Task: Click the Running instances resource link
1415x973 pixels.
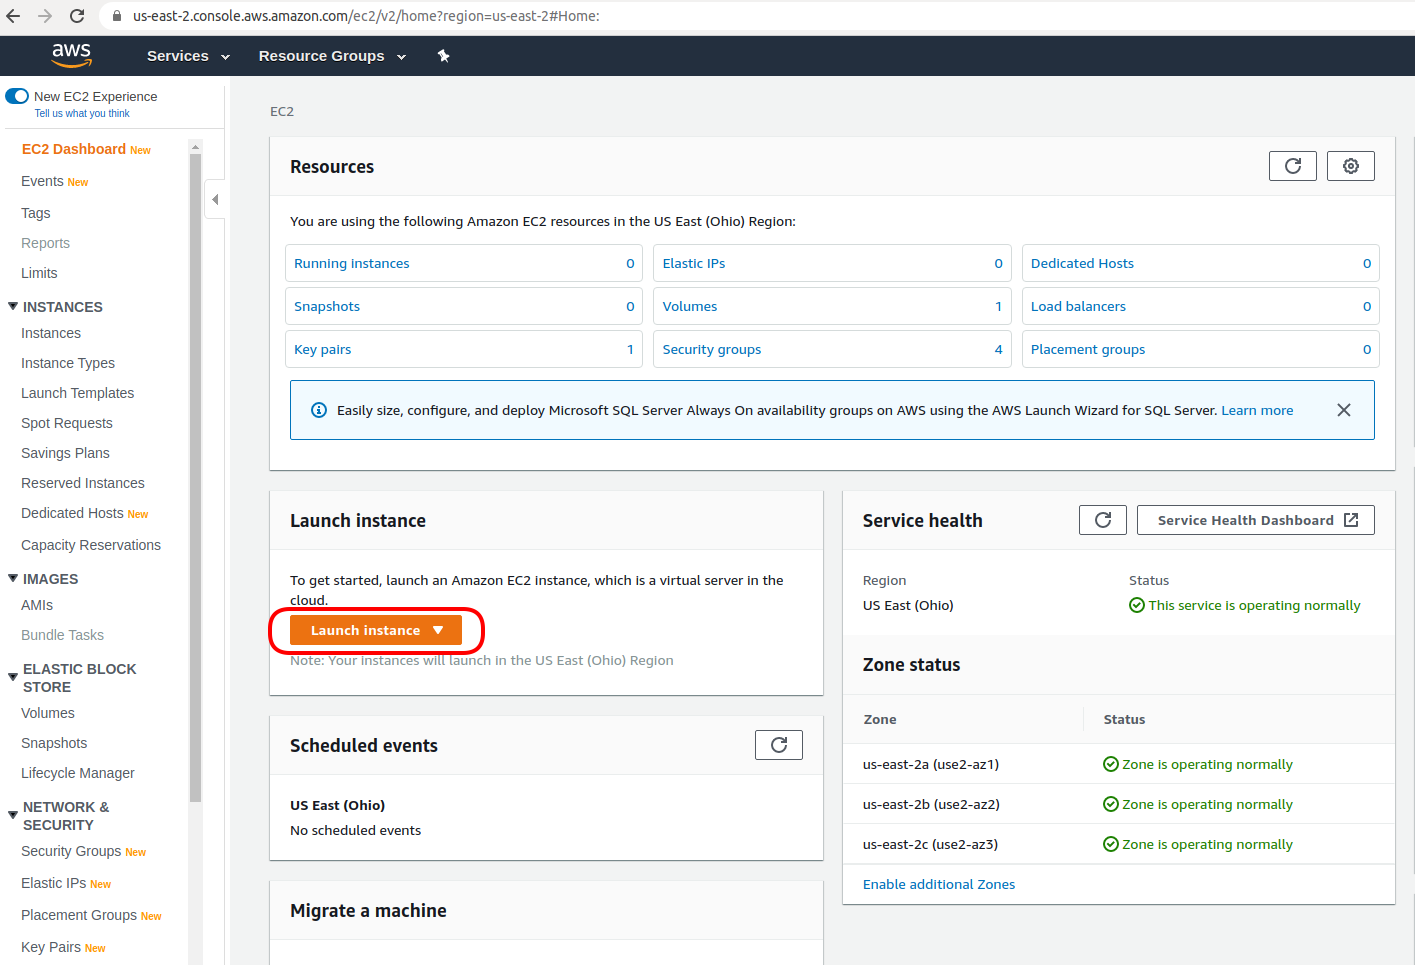Action: tap(352, 263)
